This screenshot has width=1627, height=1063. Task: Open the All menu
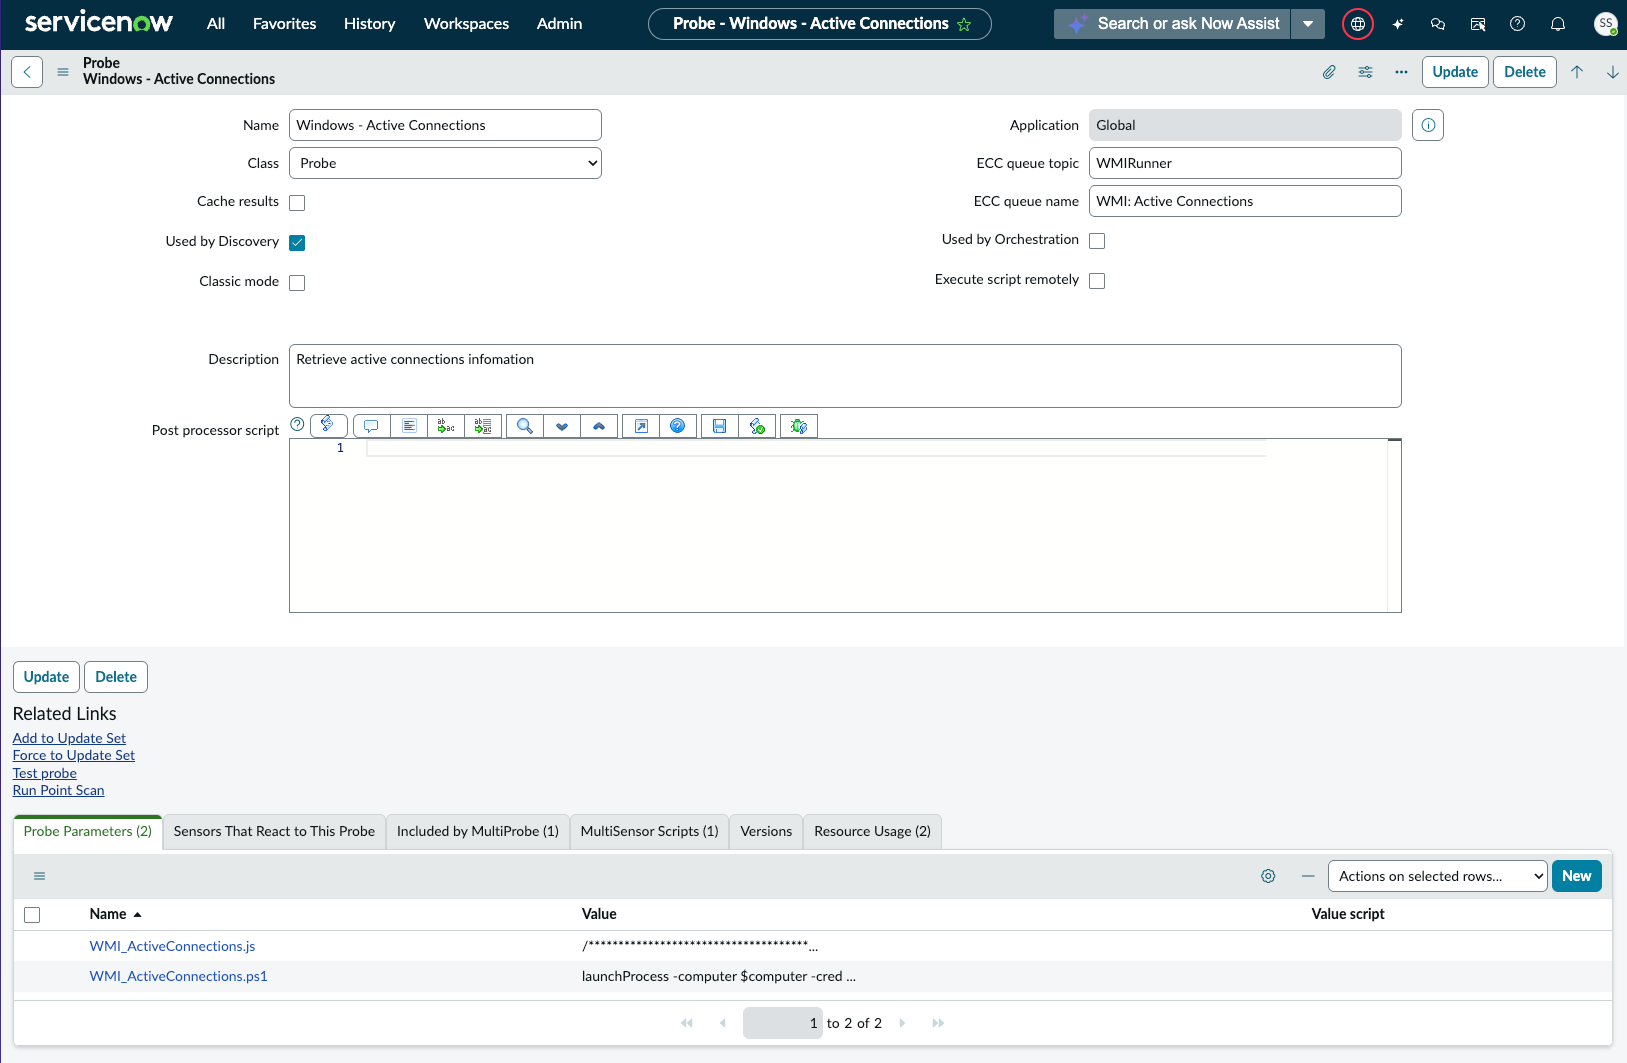(216, 24)
